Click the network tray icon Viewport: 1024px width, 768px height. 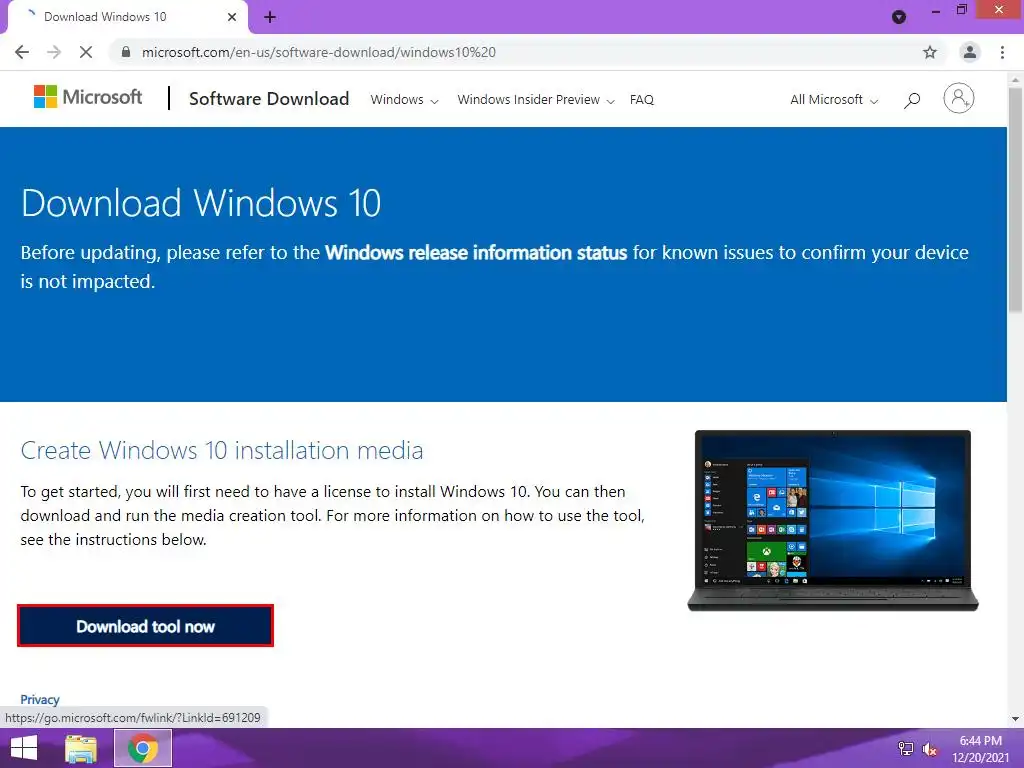coord(906,748)
